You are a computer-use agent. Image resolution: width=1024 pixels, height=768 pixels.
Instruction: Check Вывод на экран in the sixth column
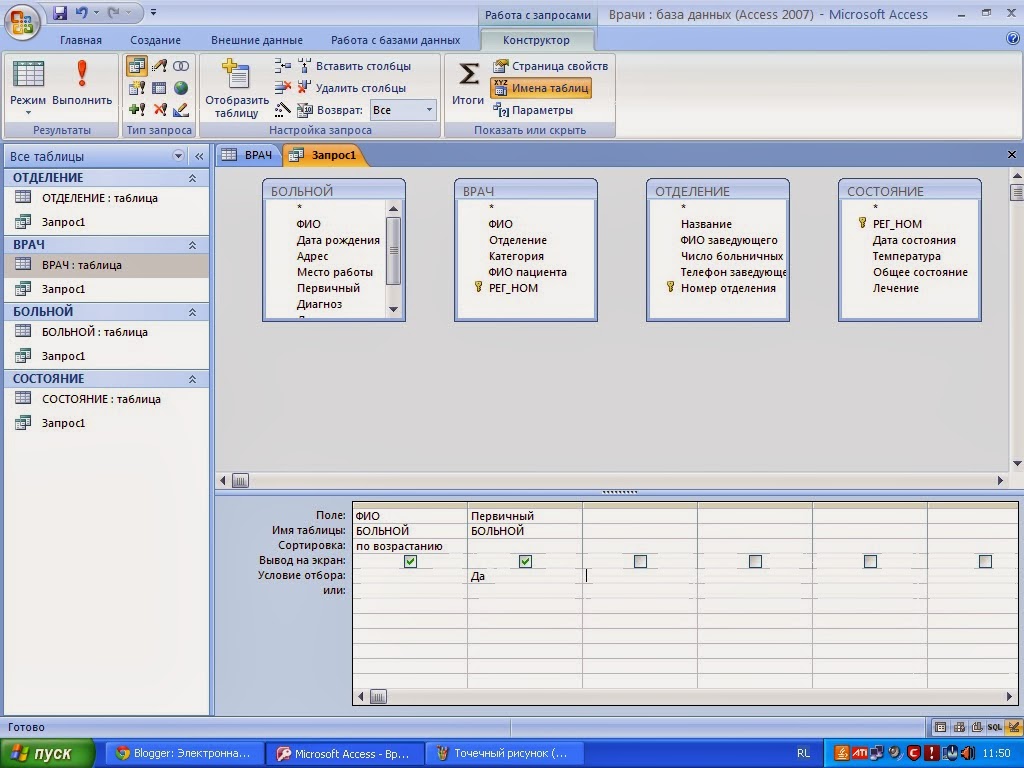(x=985, y=561)
